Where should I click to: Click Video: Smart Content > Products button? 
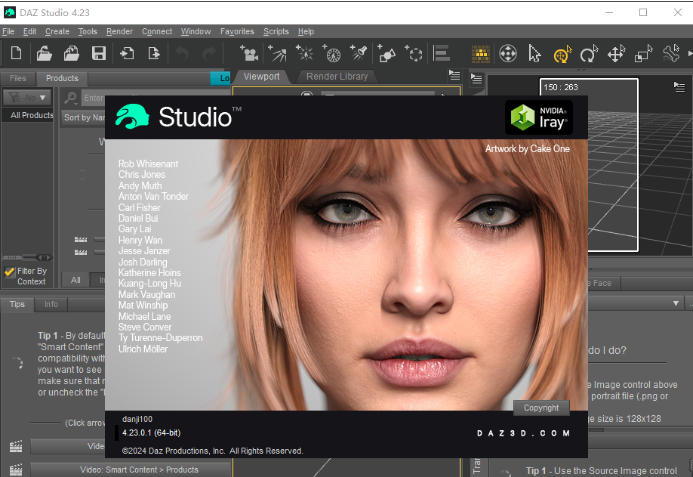(139, 469)
